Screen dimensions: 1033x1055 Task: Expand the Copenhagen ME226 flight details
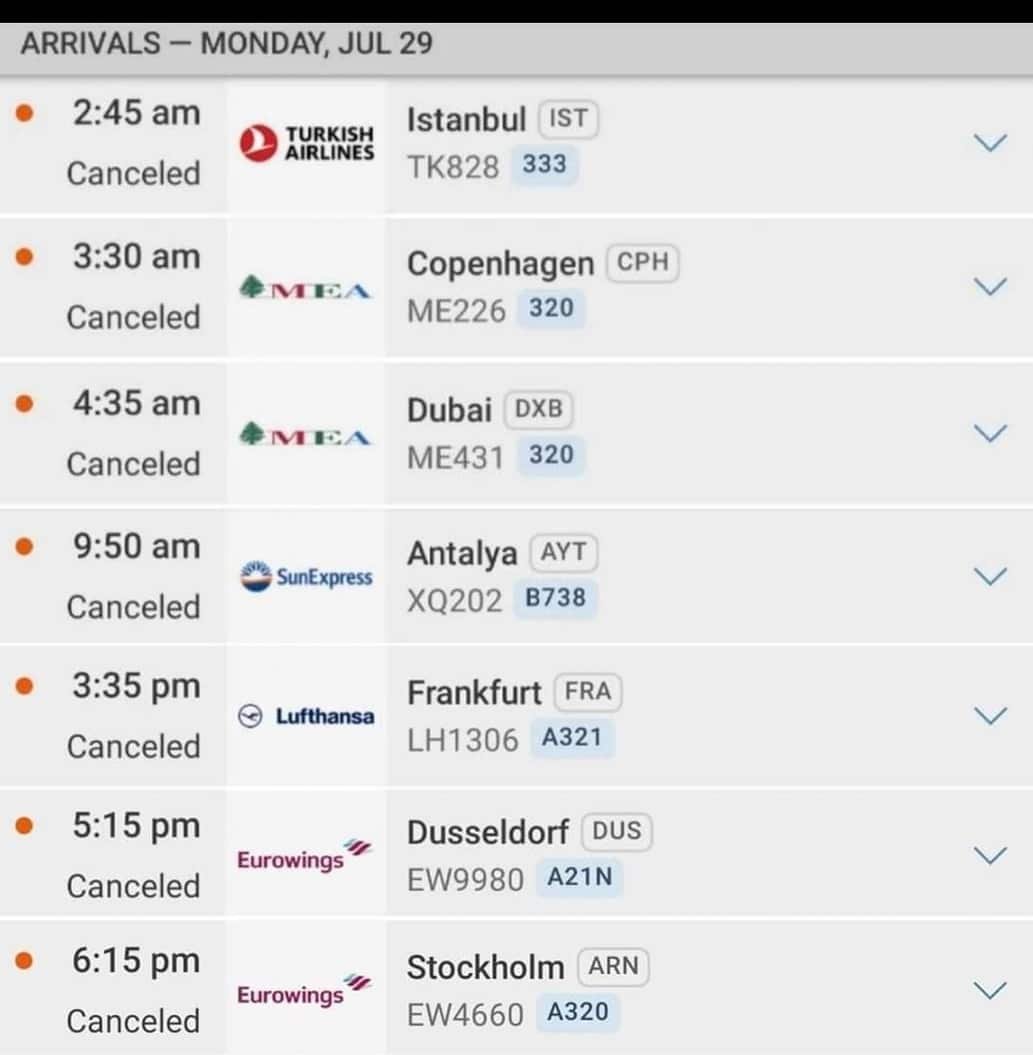[990, 287]
